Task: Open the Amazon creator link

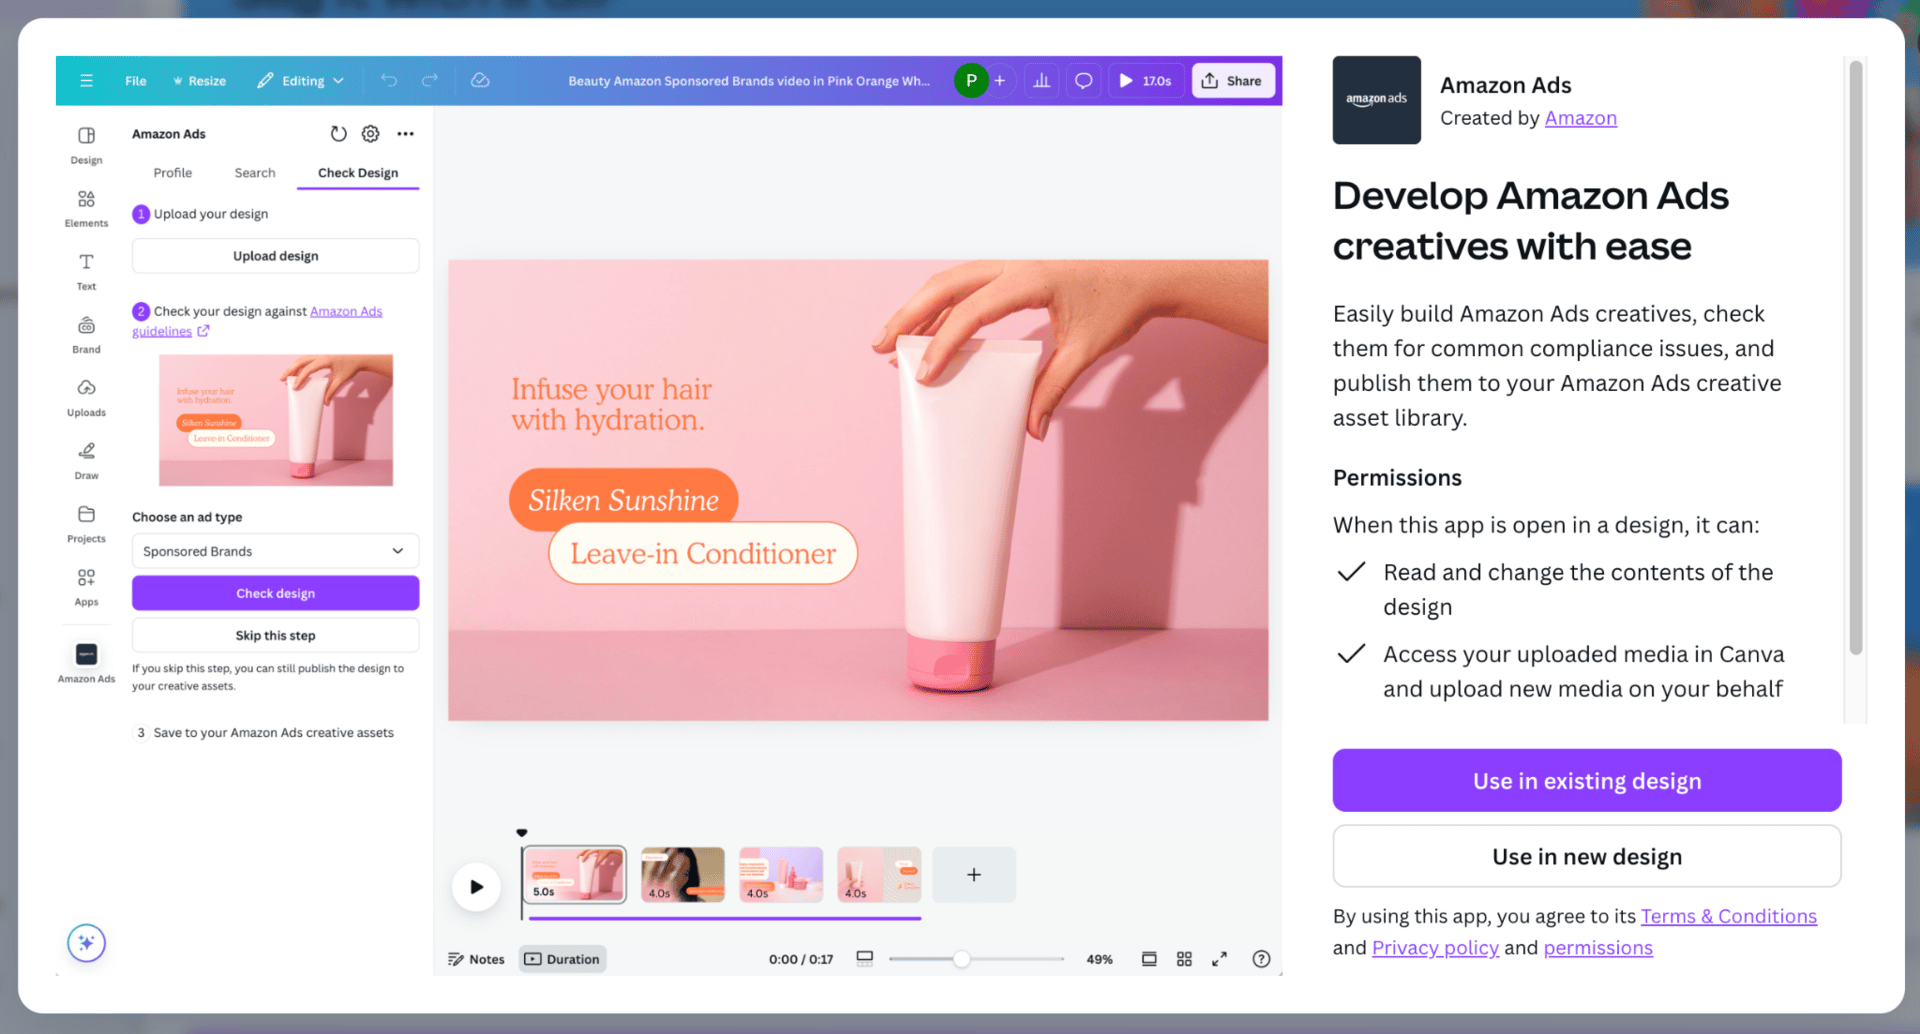Action: [1581, 118]
